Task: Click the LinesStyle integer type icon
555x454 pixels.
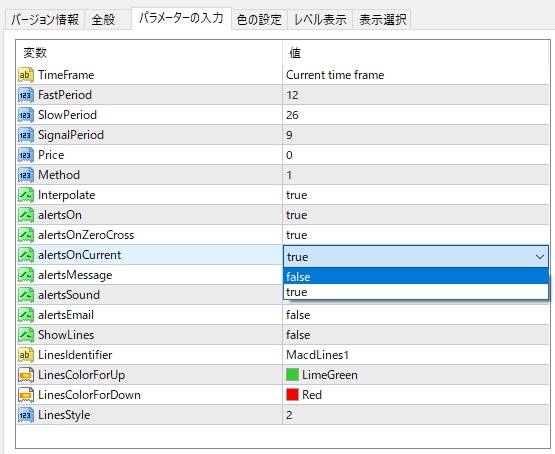Action: [26, 415]
